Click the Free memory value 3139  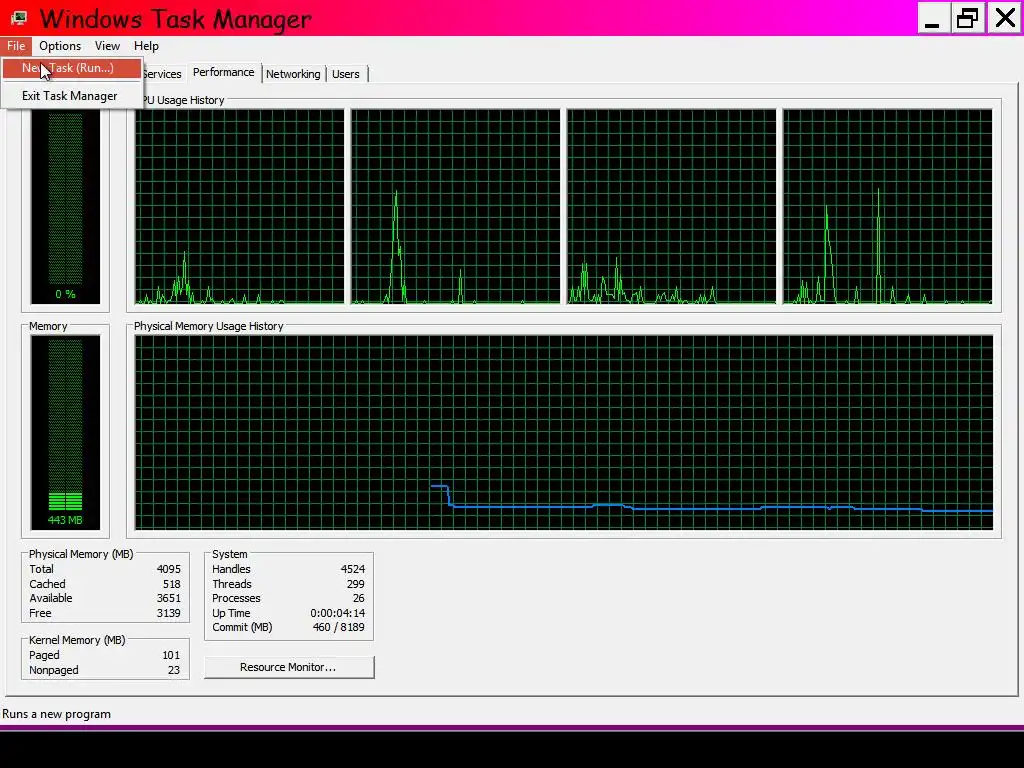tap(168, 614)
